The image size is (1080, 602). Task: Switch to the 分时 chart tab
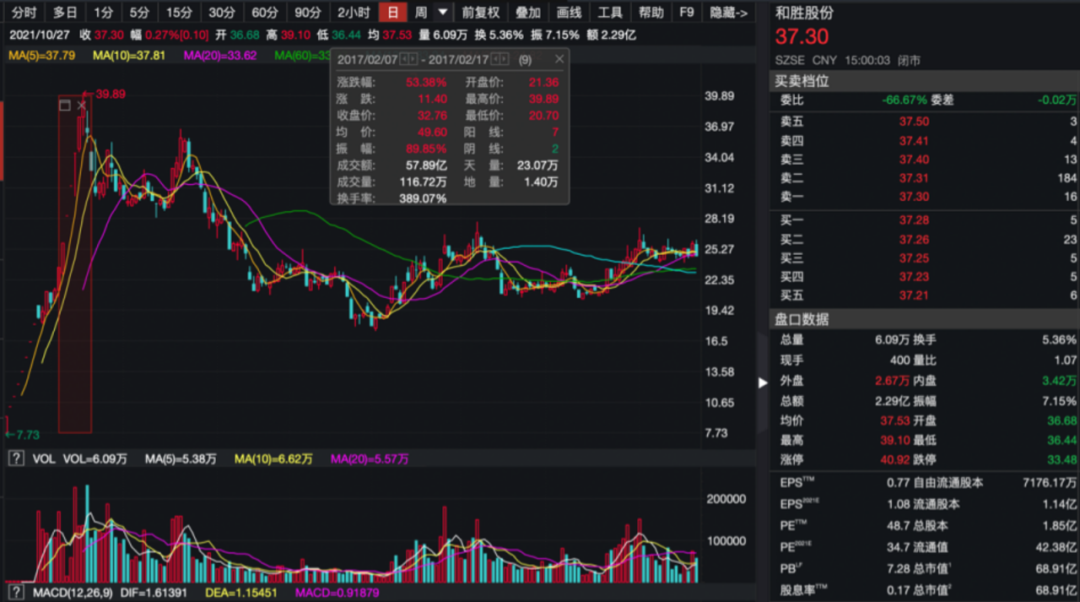tap(23, 12)
